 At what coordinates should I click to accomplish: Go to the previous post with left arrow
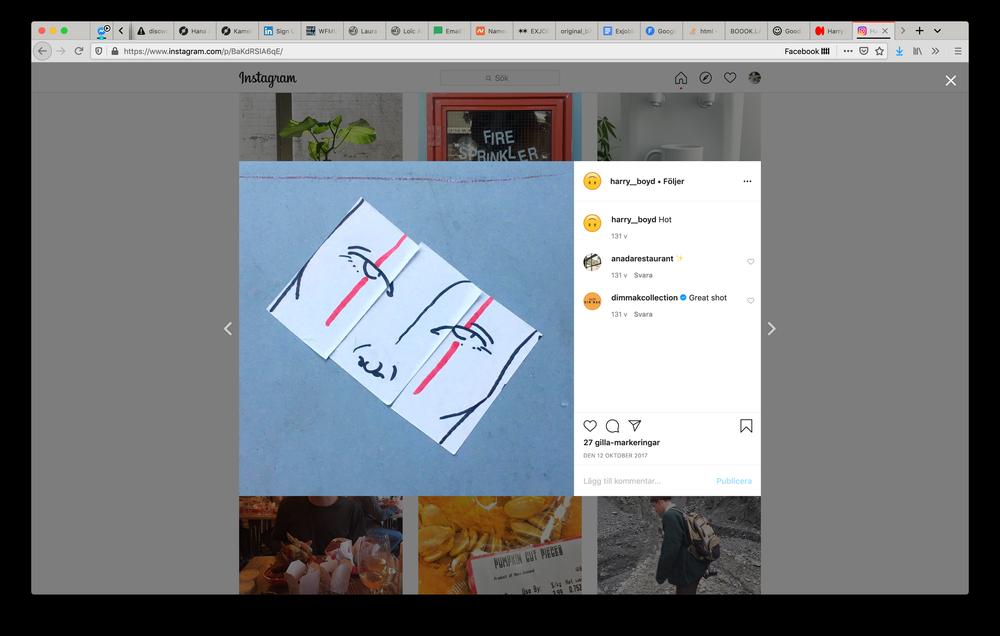tap(228, 329)
